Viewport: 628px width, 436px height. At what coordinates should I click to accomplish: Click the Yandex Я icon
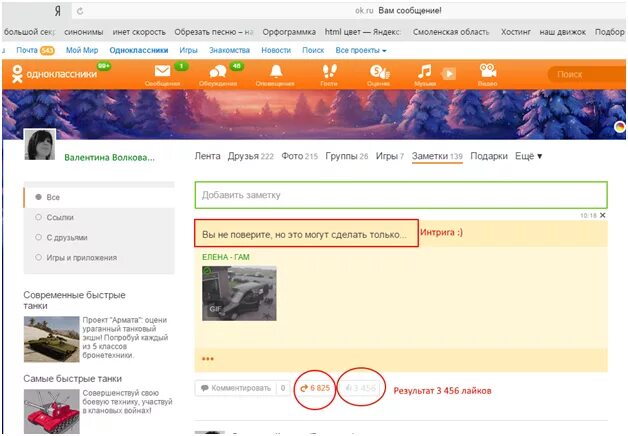[58, 11]
